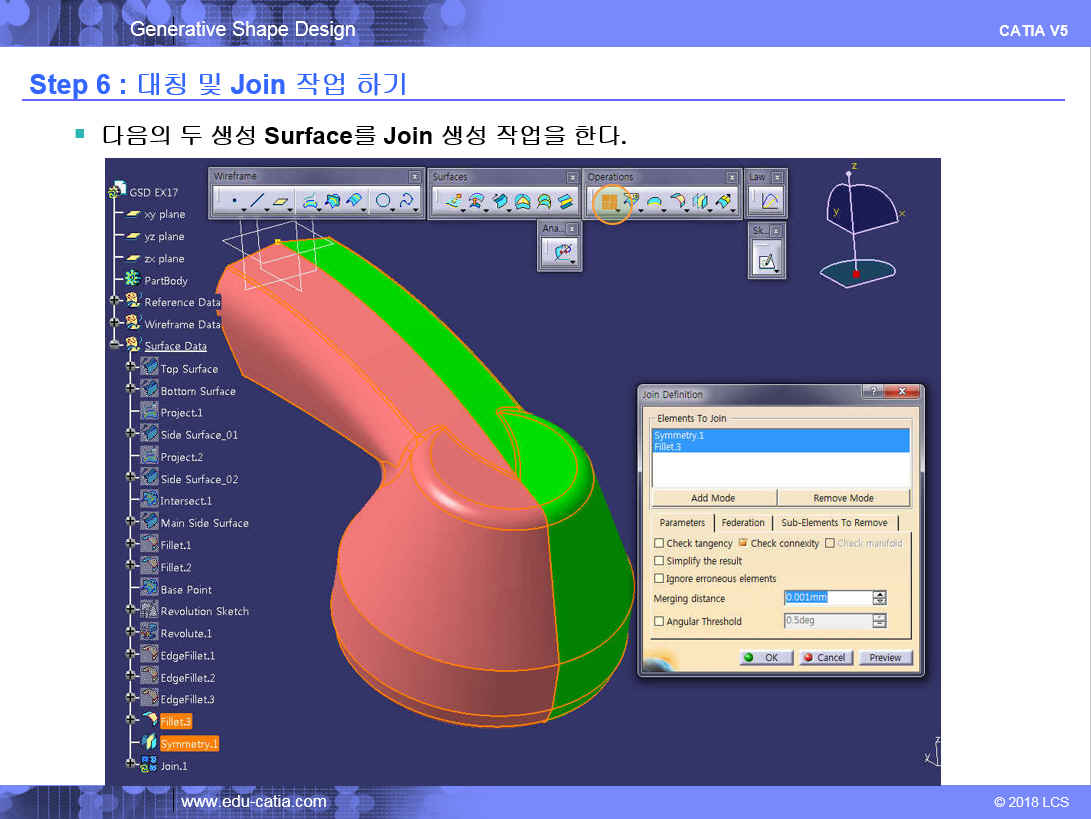Click the Preview button

[x=885, y=658]
